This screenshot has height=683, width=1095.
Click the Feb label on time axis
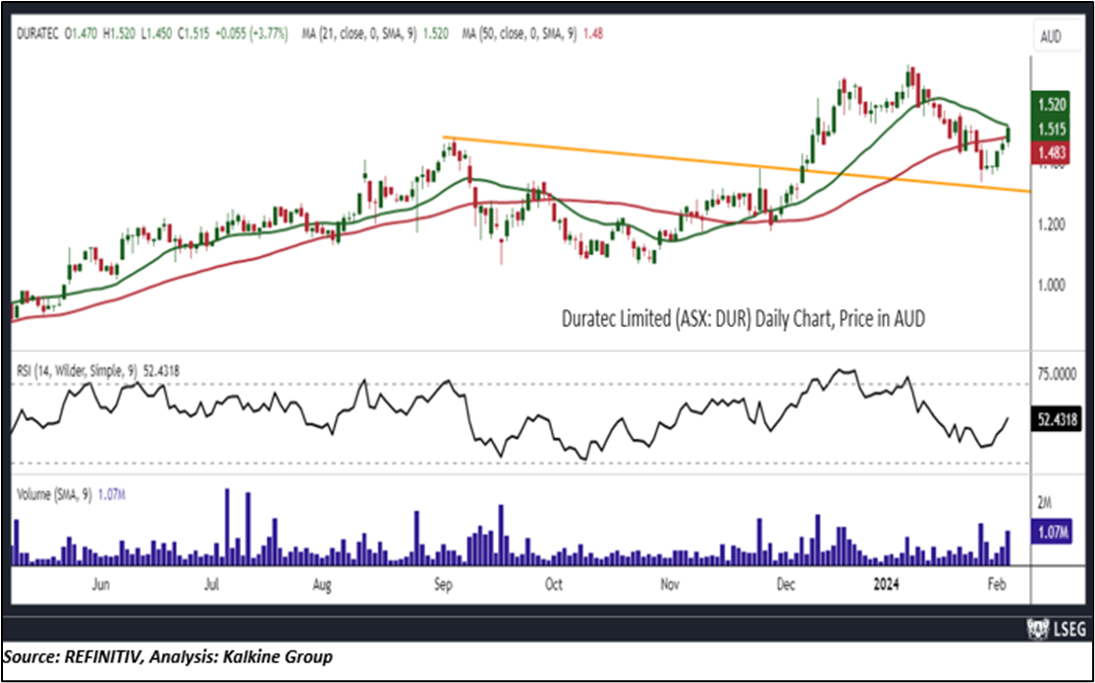point(999,584)
